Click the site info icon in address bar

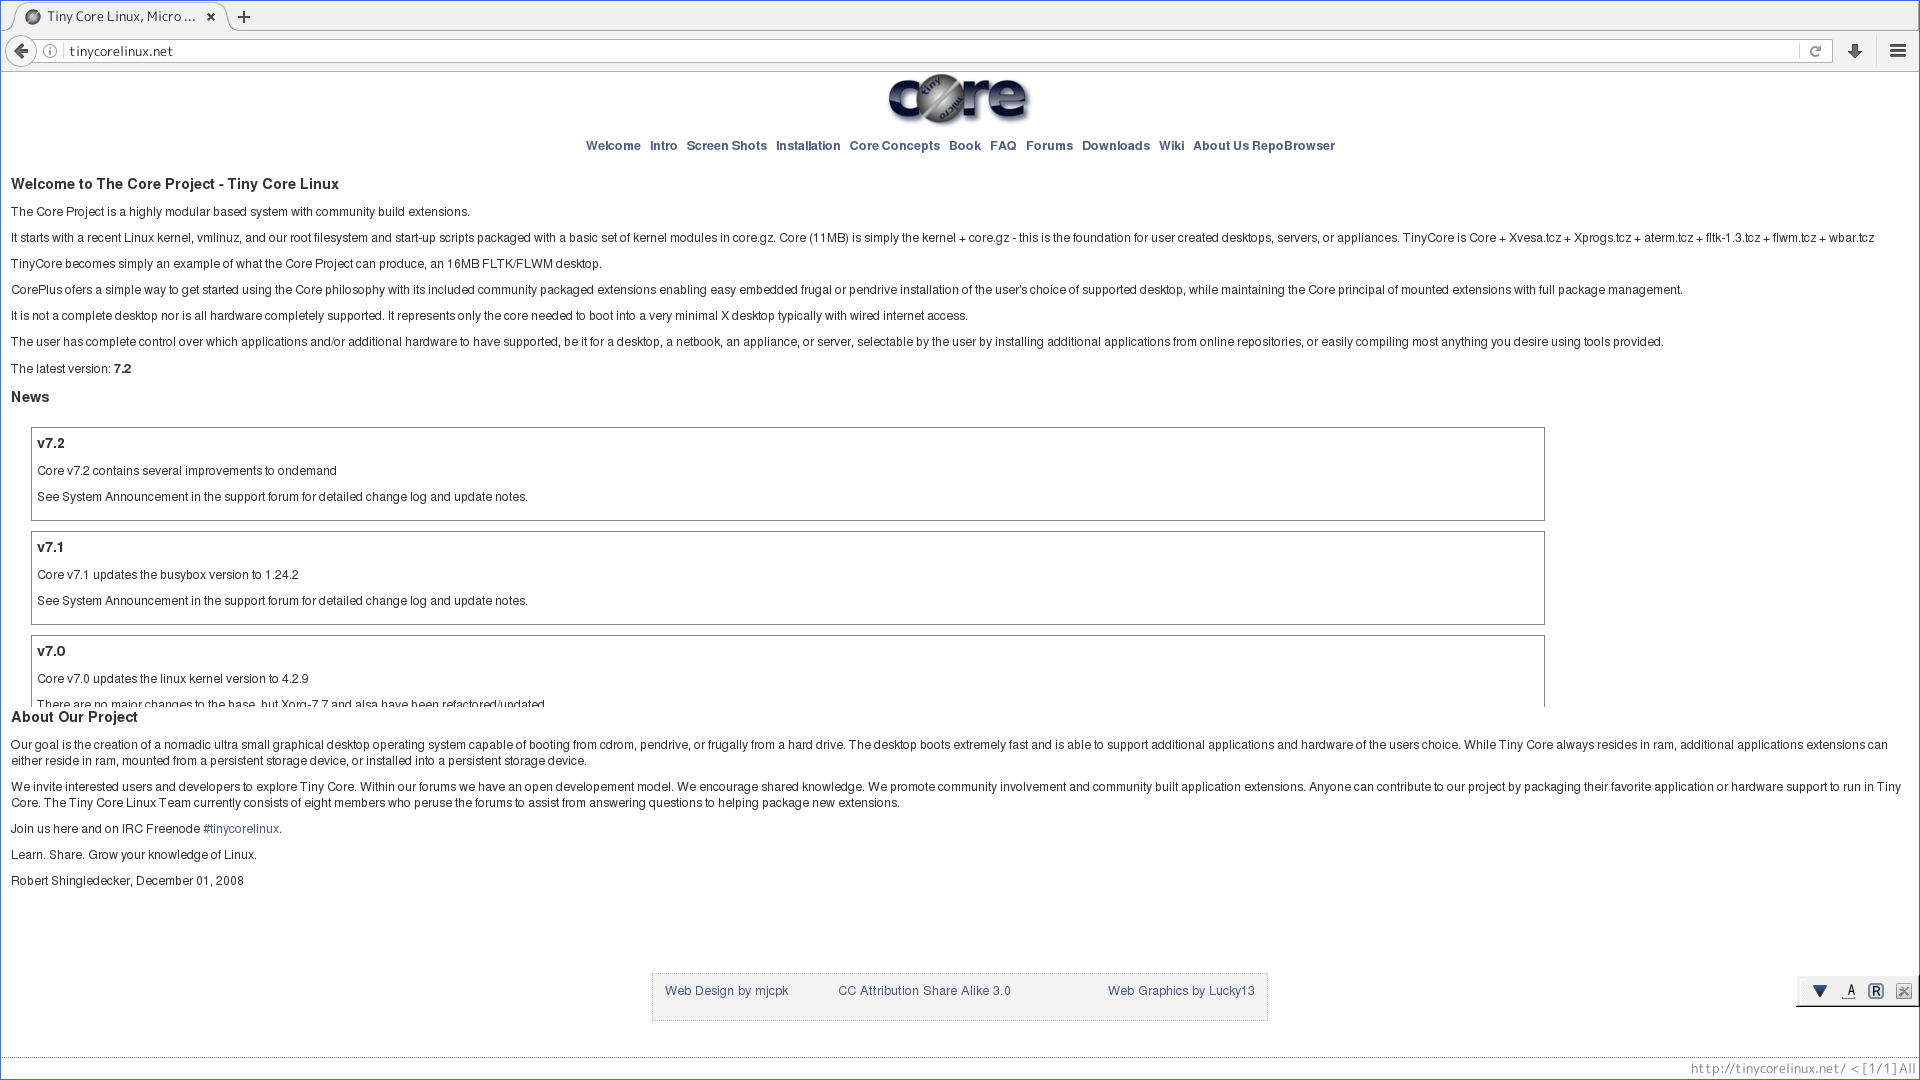click(50, 51)
